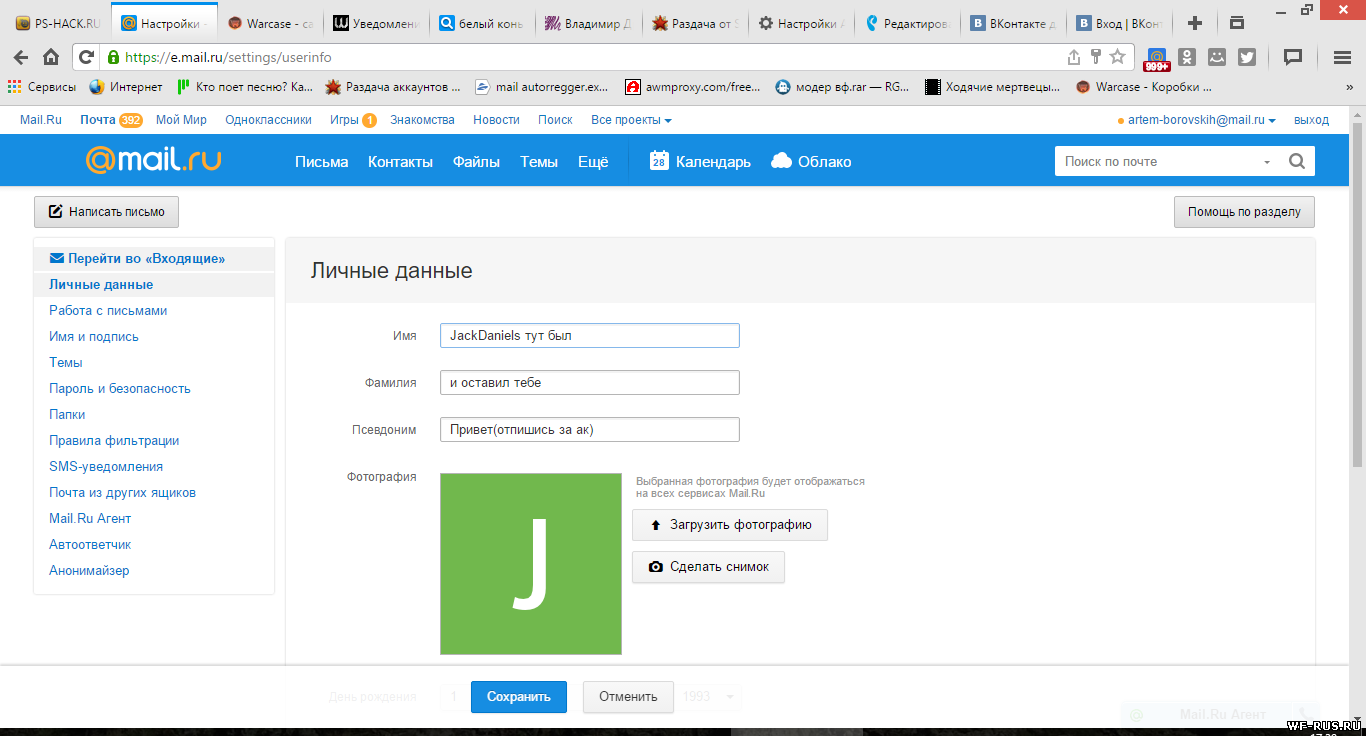Expand the mail search options arrow

point(1267,162)
